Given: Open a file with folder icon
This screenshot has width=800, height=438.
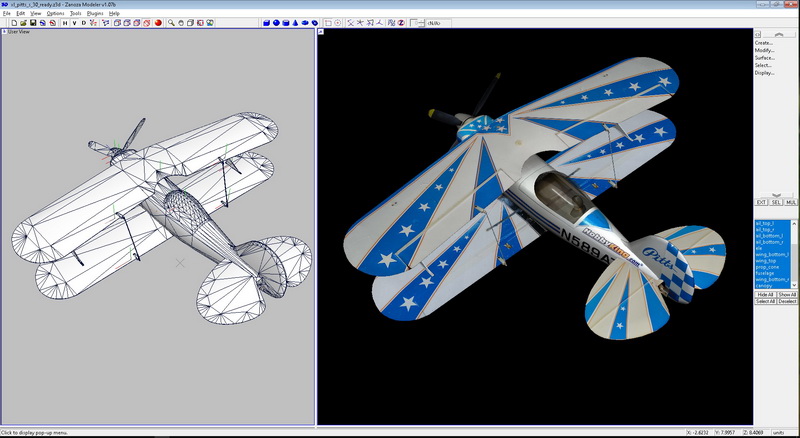Looking at the screenshot, I should click(x=23, y=23).
